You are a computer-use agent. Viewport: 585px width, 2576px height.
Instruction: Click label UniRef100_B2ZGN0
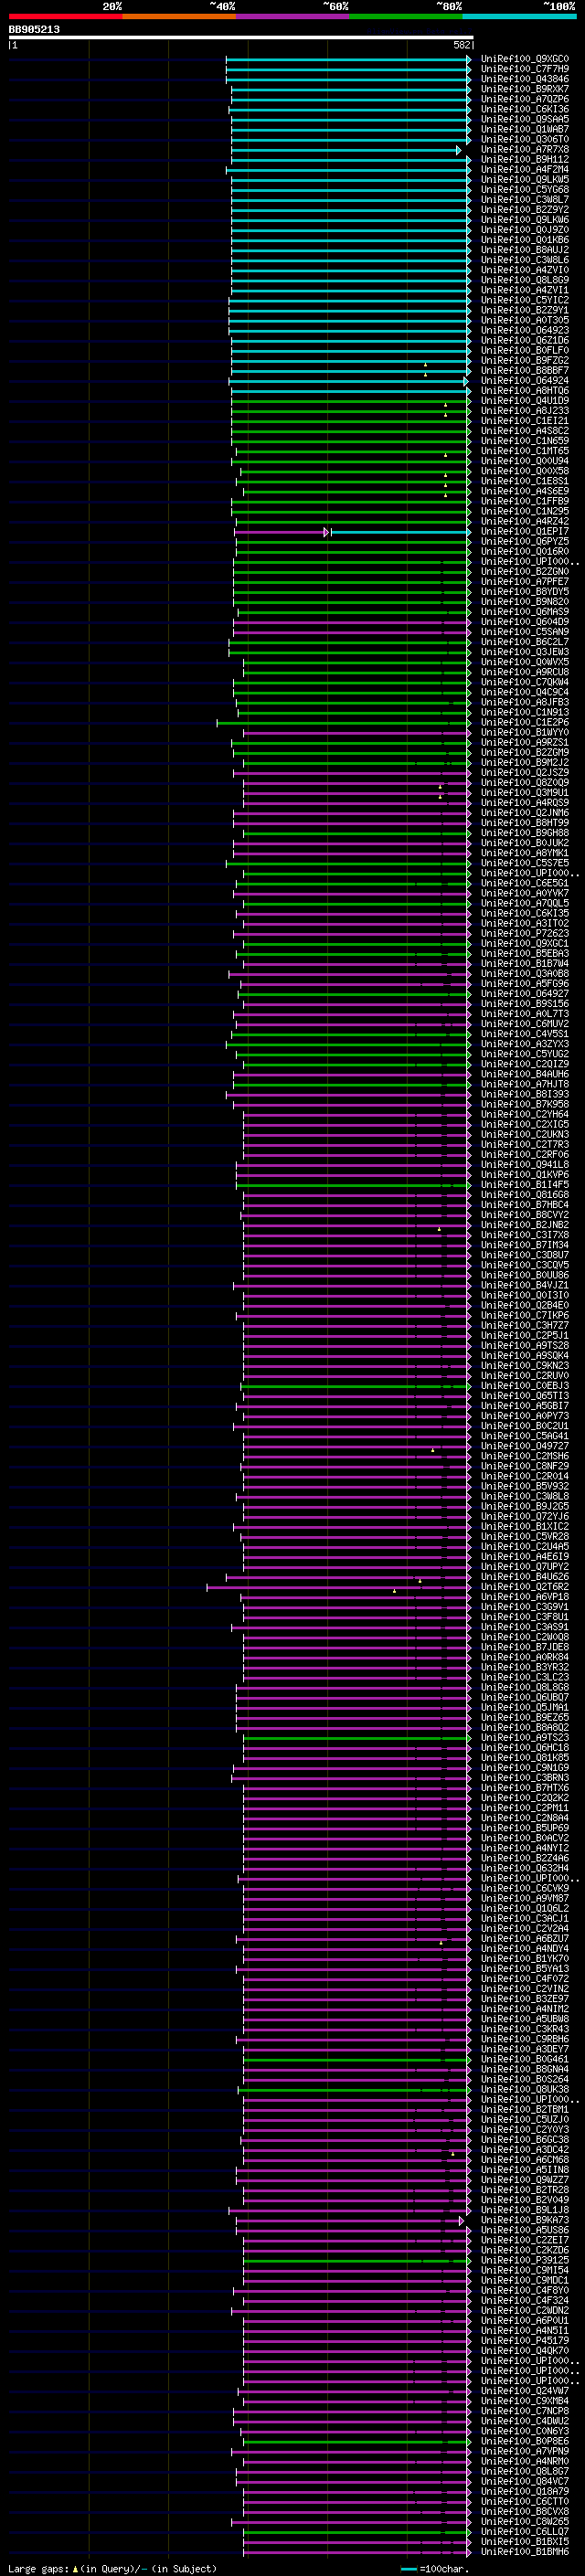click(x=525, y=572)
